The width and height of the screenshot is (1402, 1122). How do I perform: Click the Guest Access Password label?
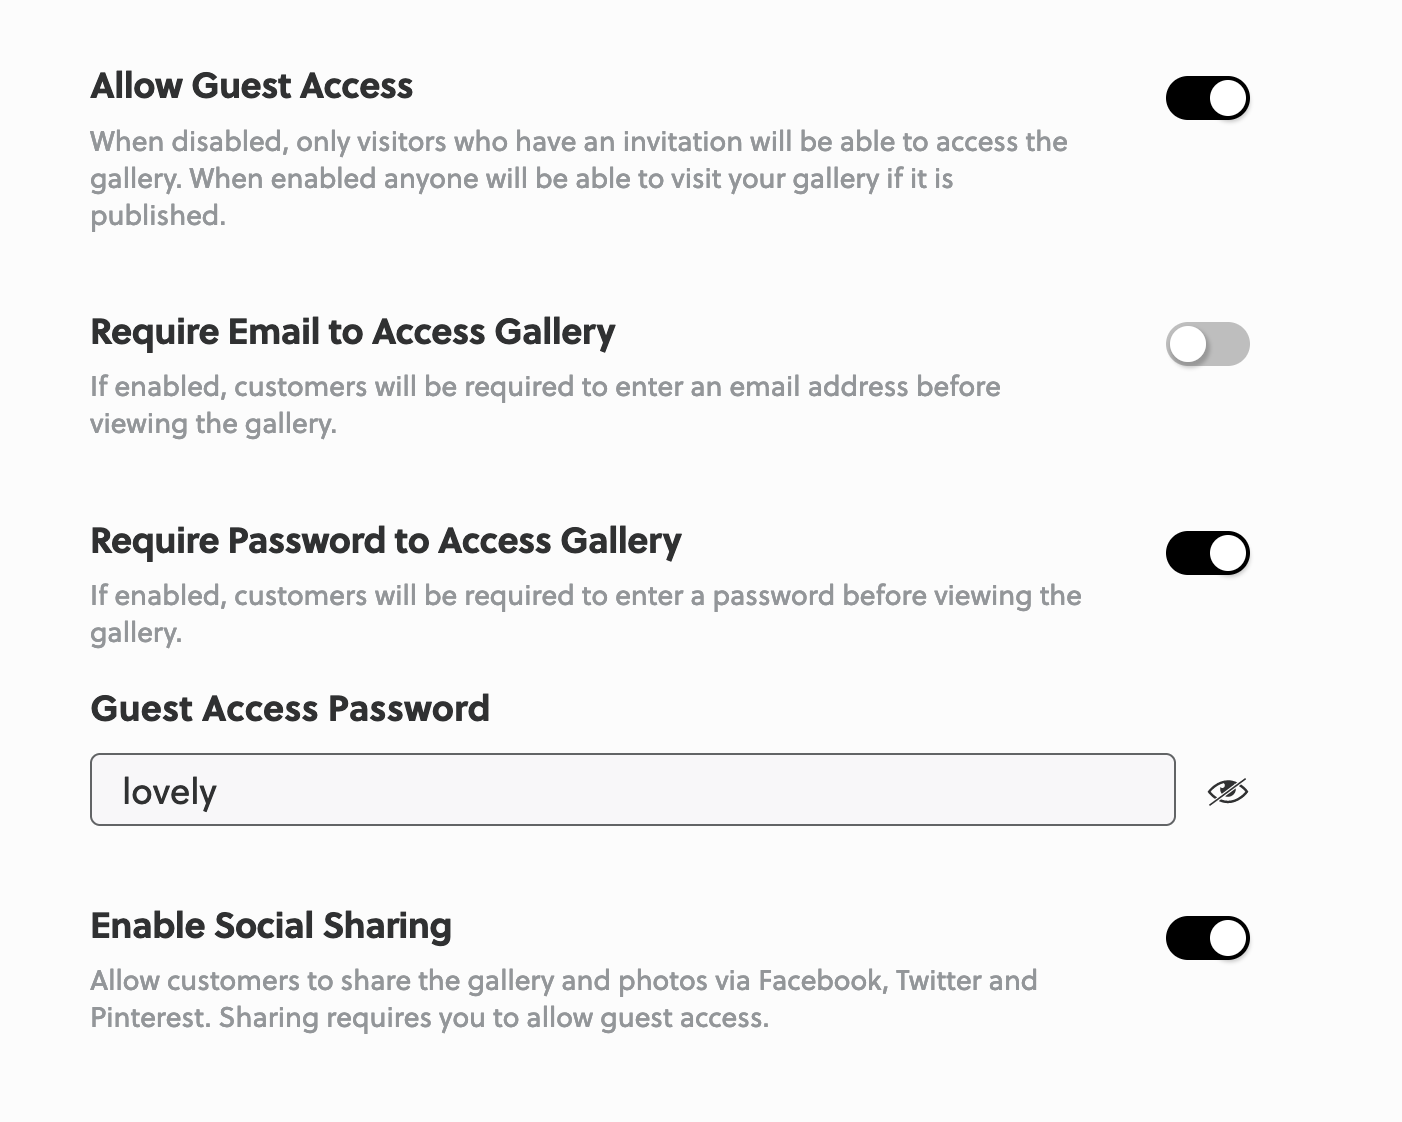click(x=290, y=709)
